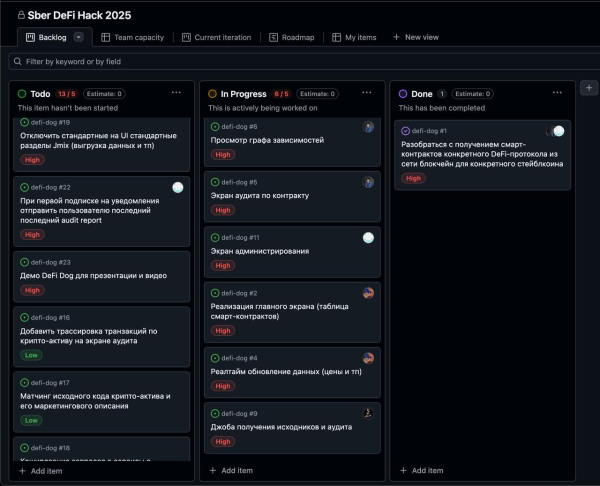
Task: Click open issue icon of defi-dog #17
Action: click(x=24, y=383)
